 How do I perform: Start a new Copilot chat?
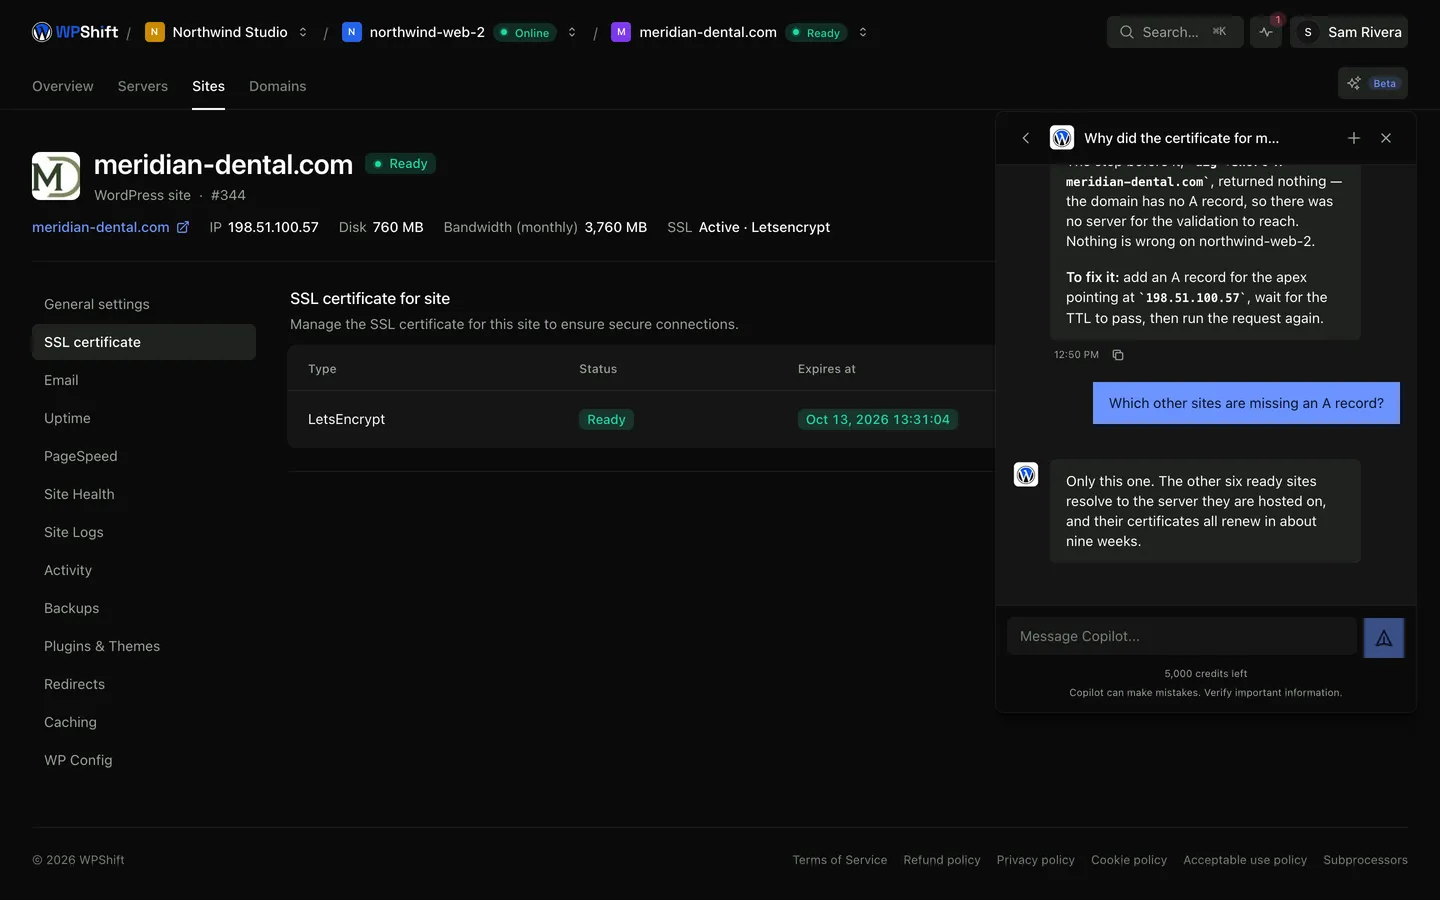(1354, 138)
